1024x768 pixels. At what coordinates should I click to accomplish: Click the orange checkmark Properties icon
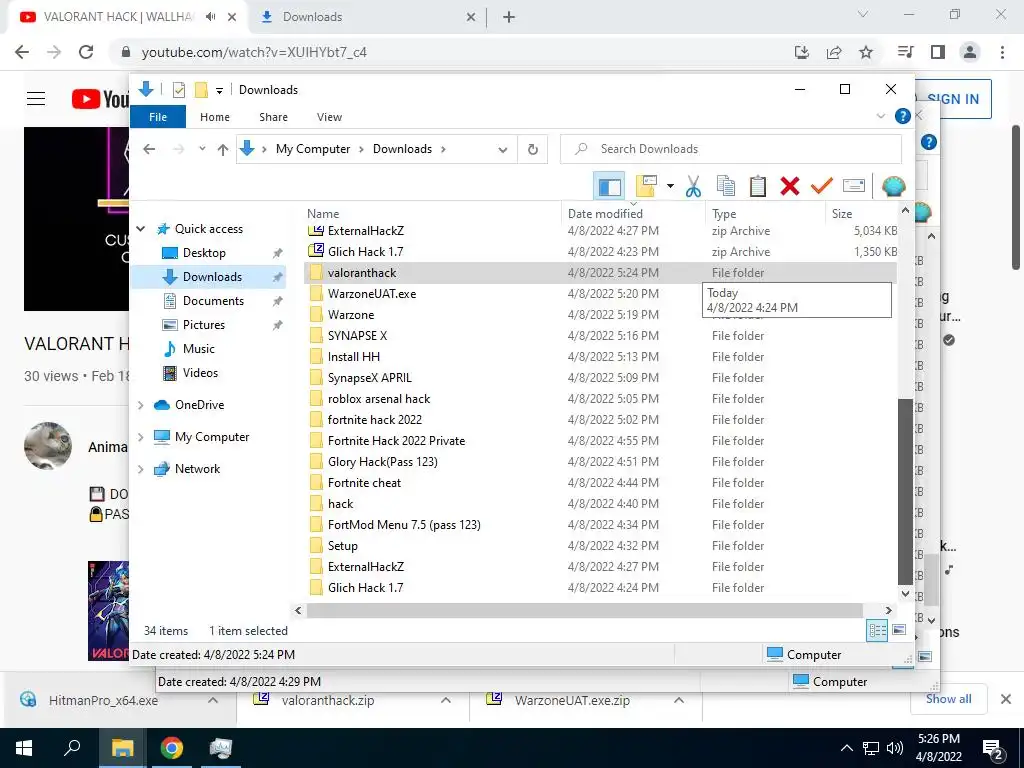tap(822, 186)
